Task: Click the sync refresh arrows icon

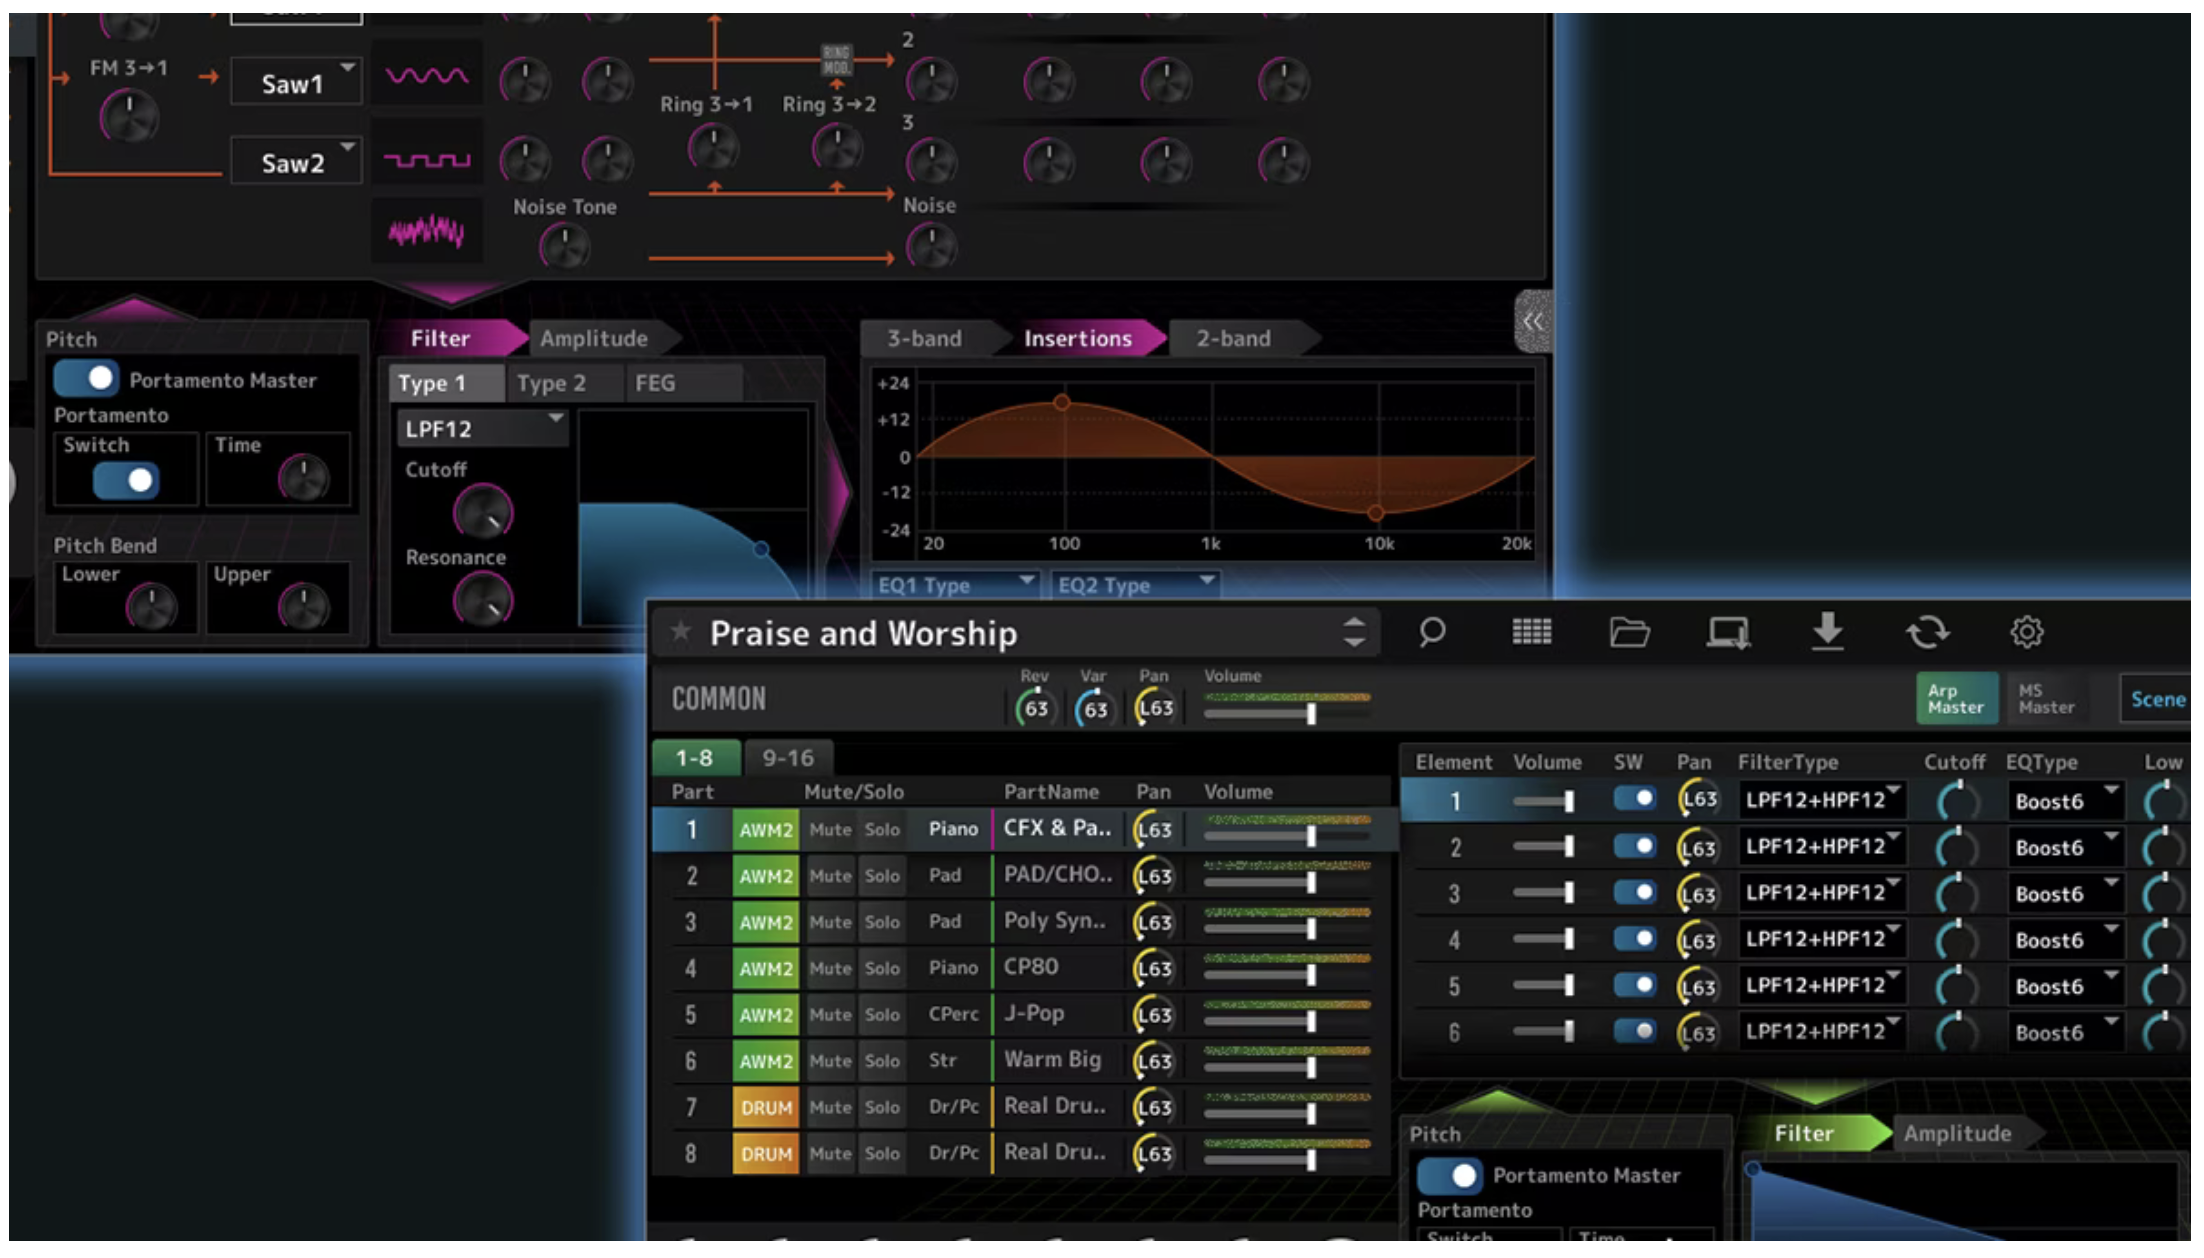Action: 1927,632
